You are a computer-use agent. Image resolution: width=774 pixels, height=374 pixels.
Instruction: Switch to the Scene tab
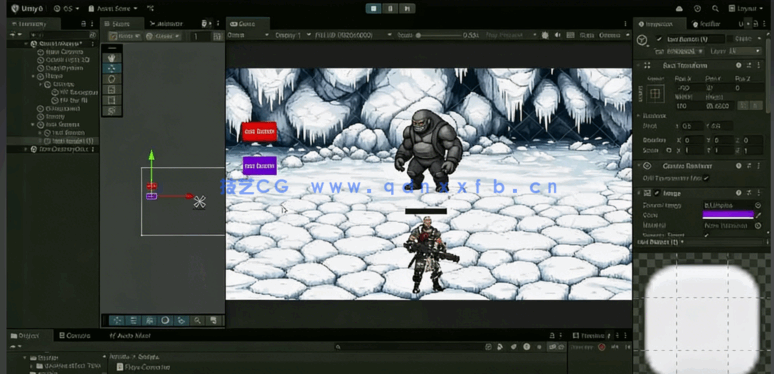click(x=121, y=24)
